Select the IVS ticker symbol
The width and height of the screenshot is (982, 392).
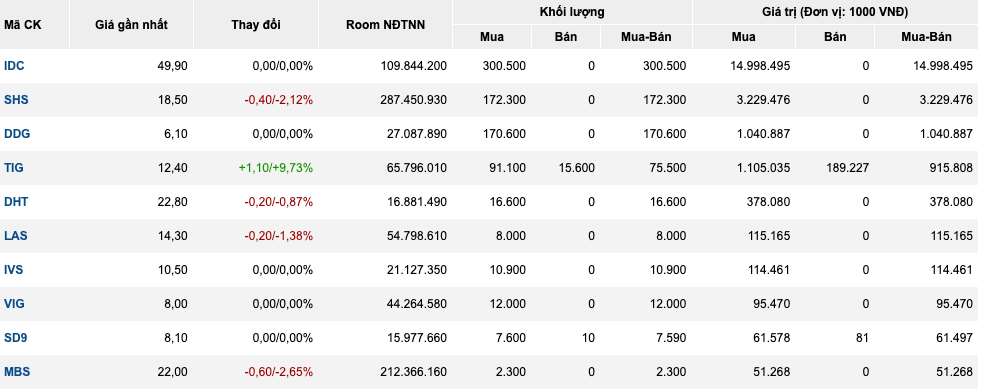[14, 270]
